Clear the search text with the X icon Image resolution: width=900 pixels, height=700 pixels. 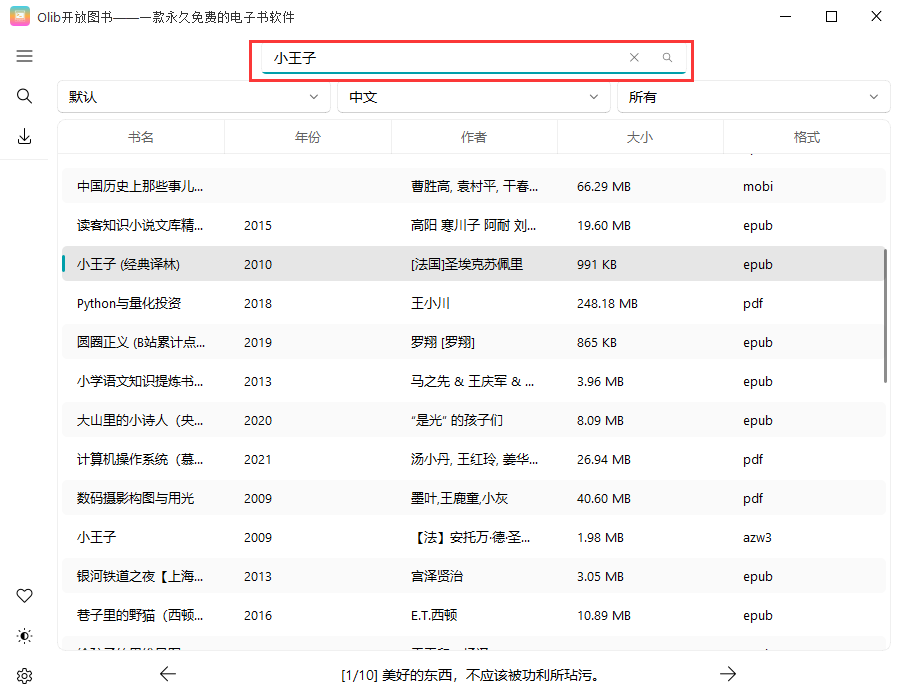coord(634,58)
